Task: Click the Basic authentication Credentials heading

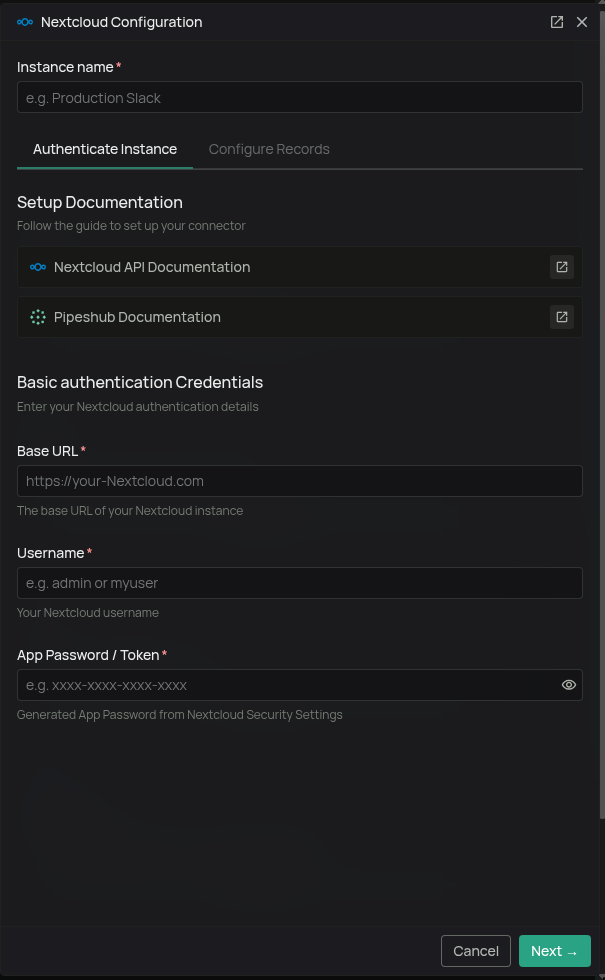Action: [x=140, y=382]
